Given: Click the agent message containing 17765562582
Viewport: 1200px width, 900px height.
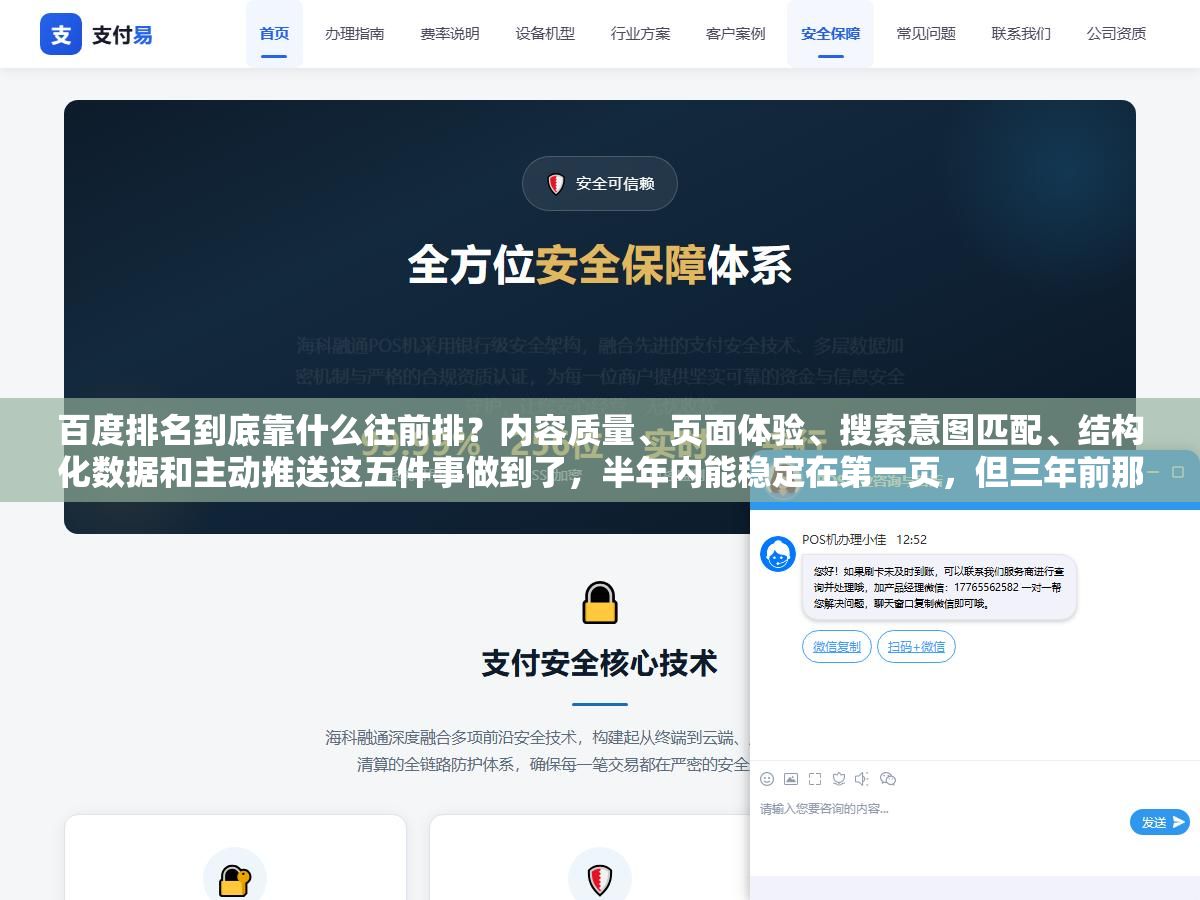Looking at the screenshot, I should click(939, 588).
